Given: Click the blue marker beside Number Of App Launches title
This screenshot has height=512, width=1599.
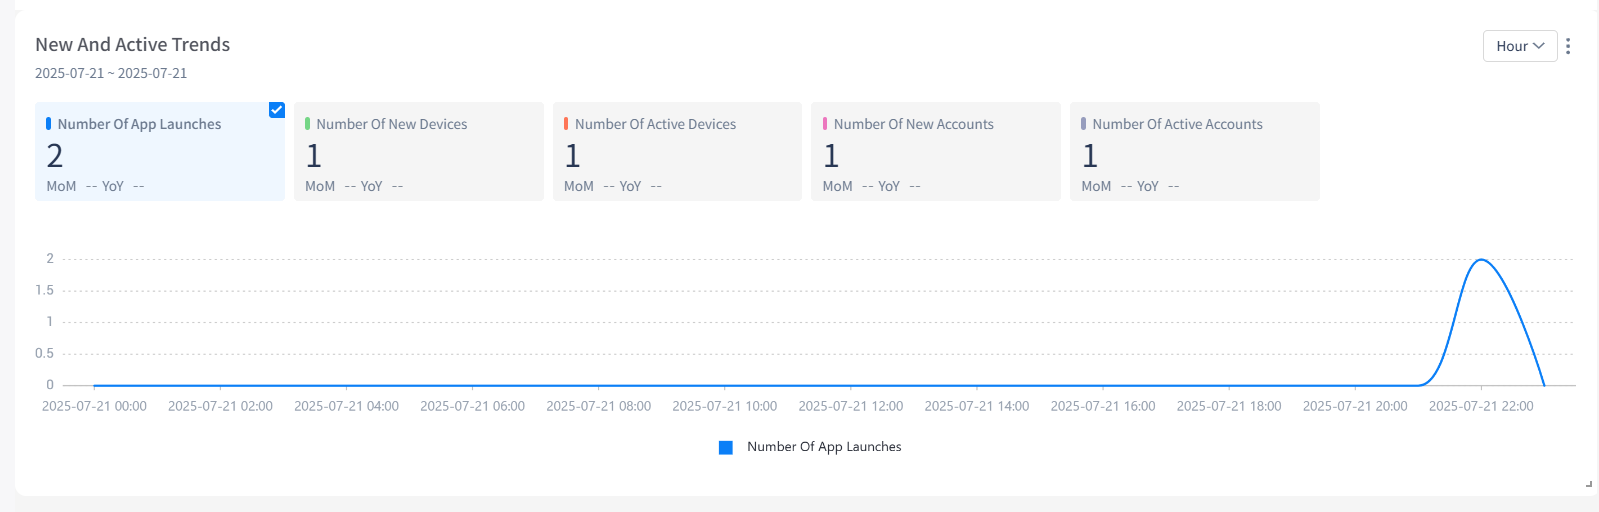Looking at the screenshot, I should (48, 124).
